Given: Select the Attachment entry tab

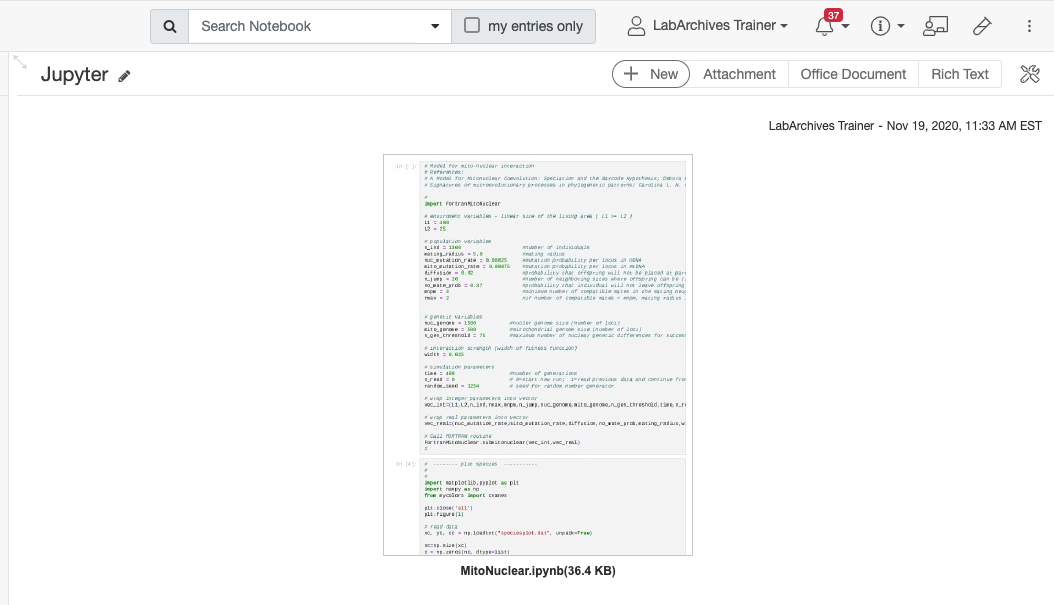Looking at the screenshot, I should (739, 74).
